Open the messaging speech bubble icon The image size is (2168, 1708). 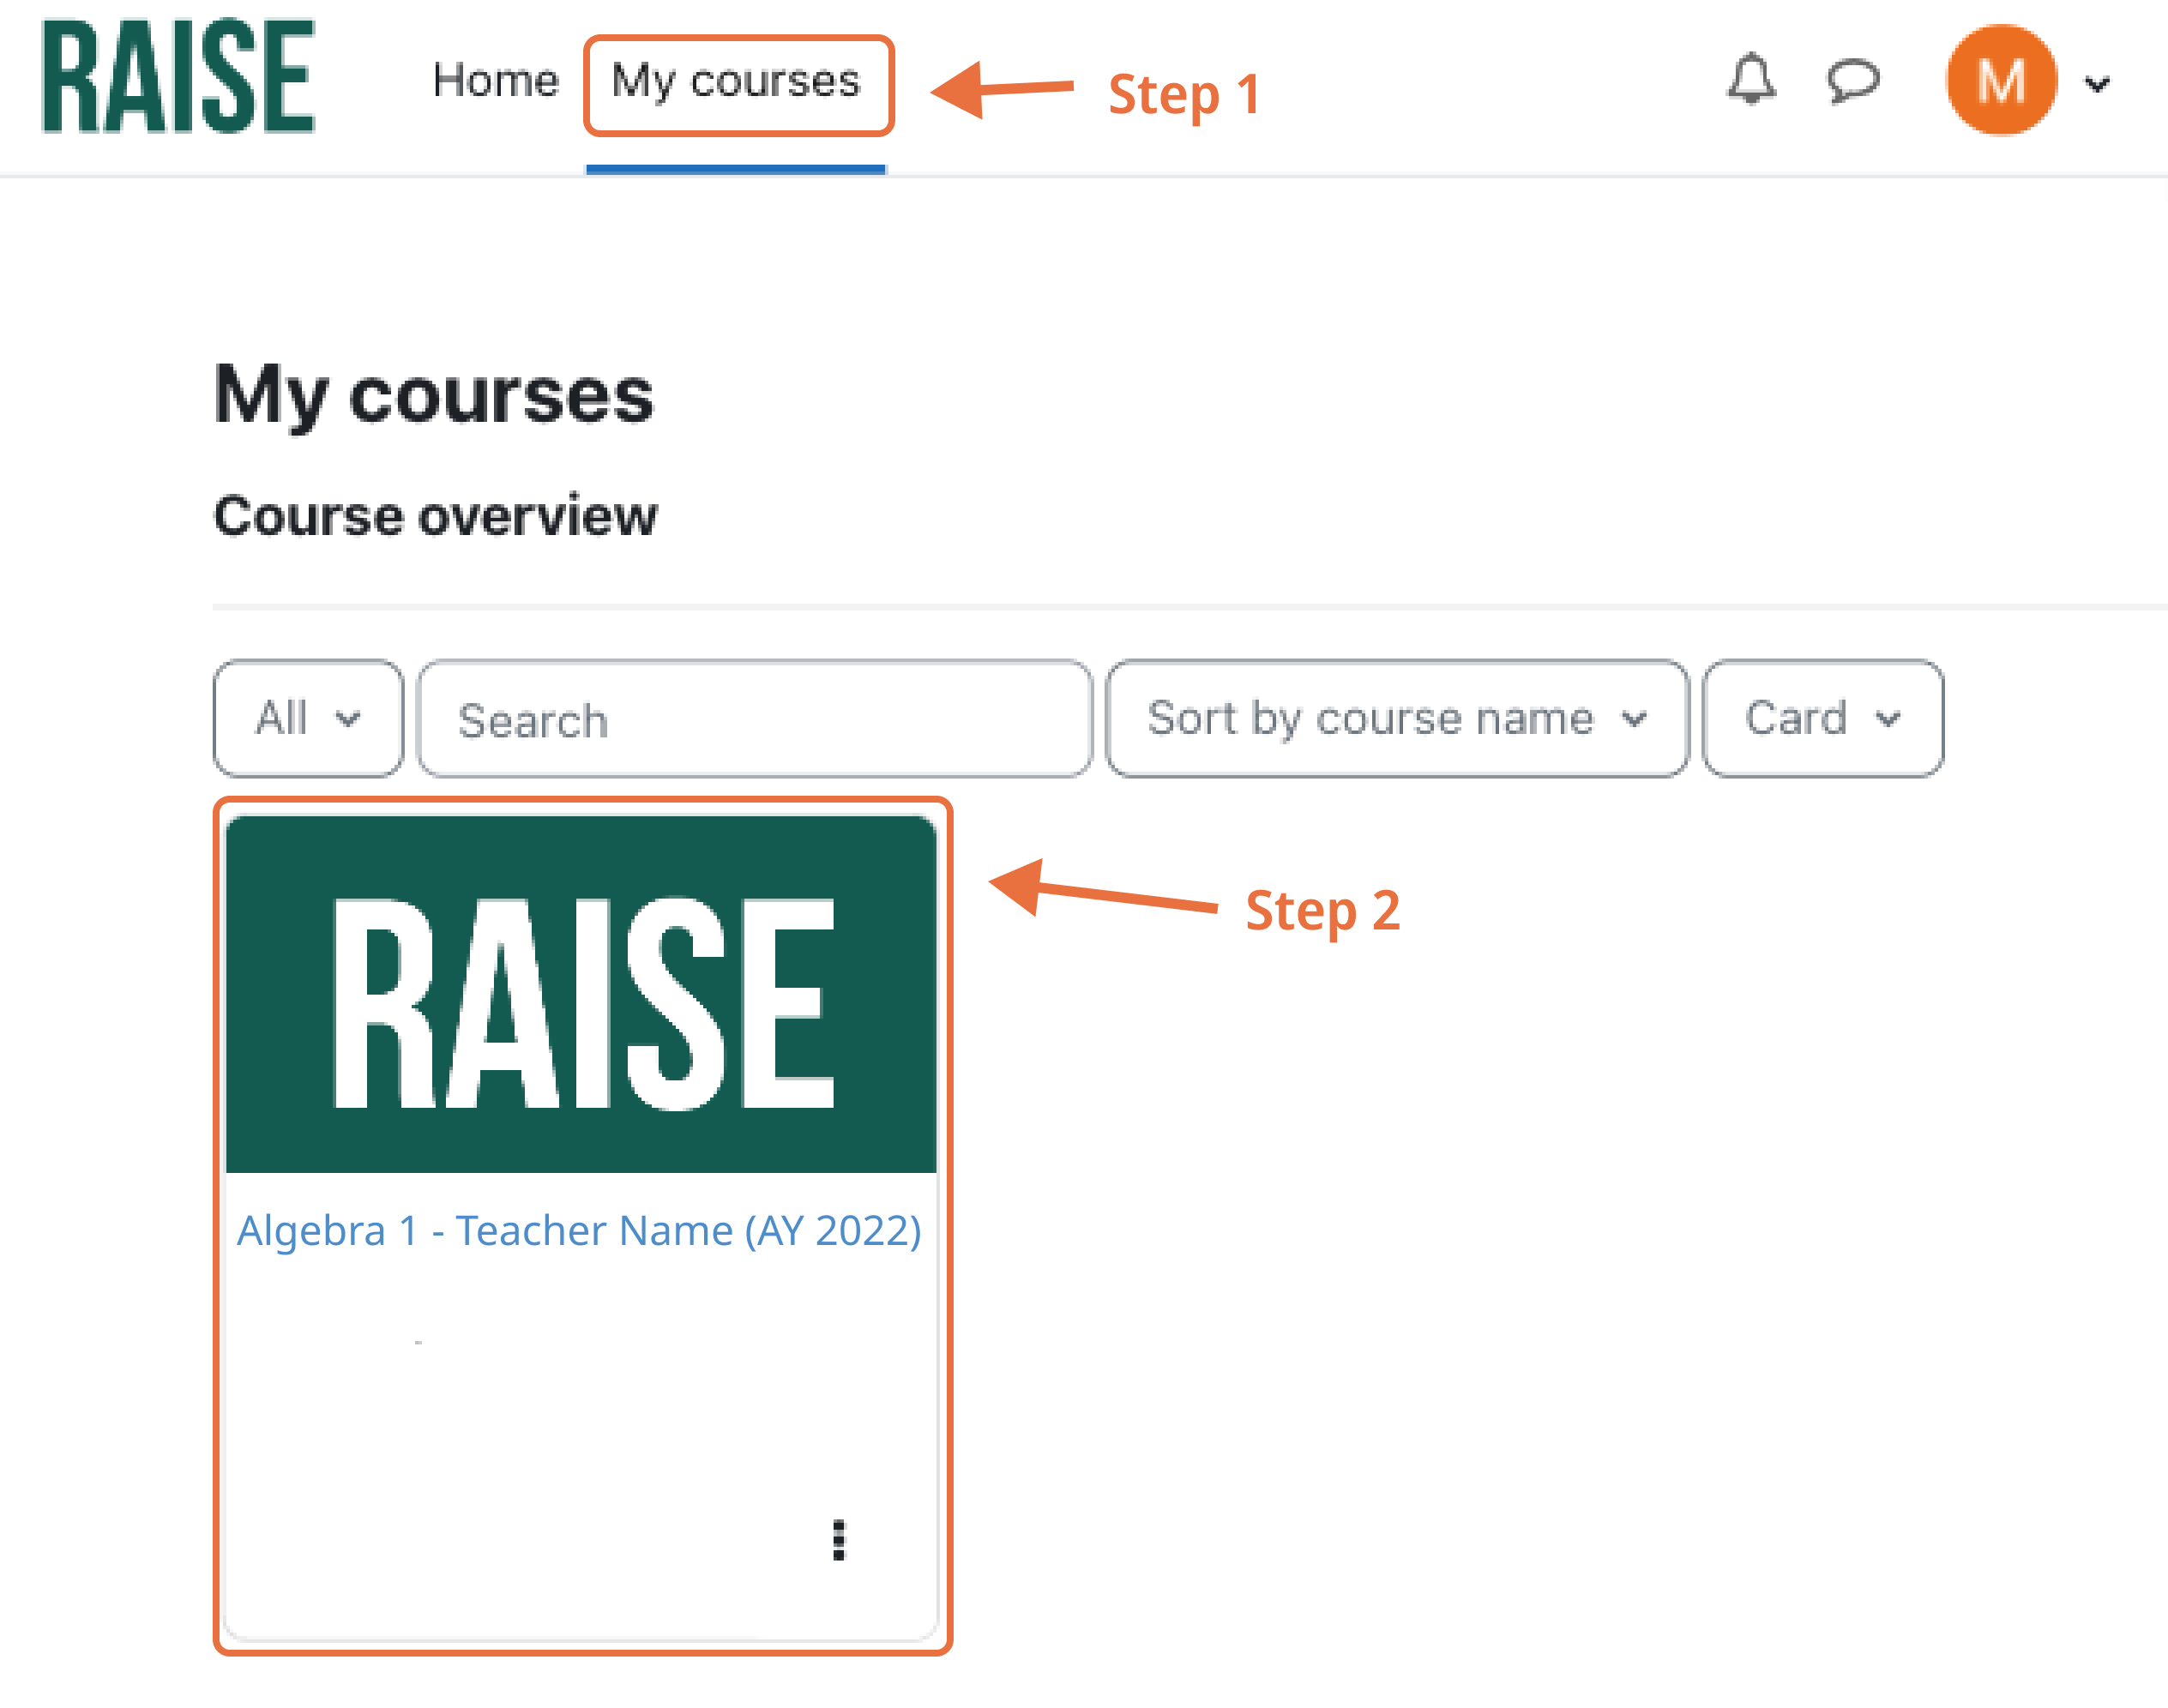click(1852, 80)
